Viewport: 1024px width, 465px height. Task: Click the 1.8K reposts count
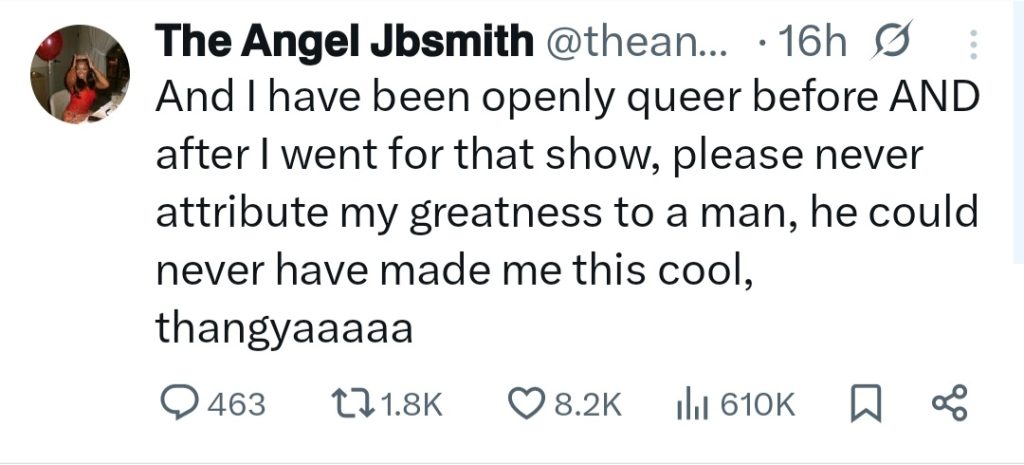click(x=412, y=404)
